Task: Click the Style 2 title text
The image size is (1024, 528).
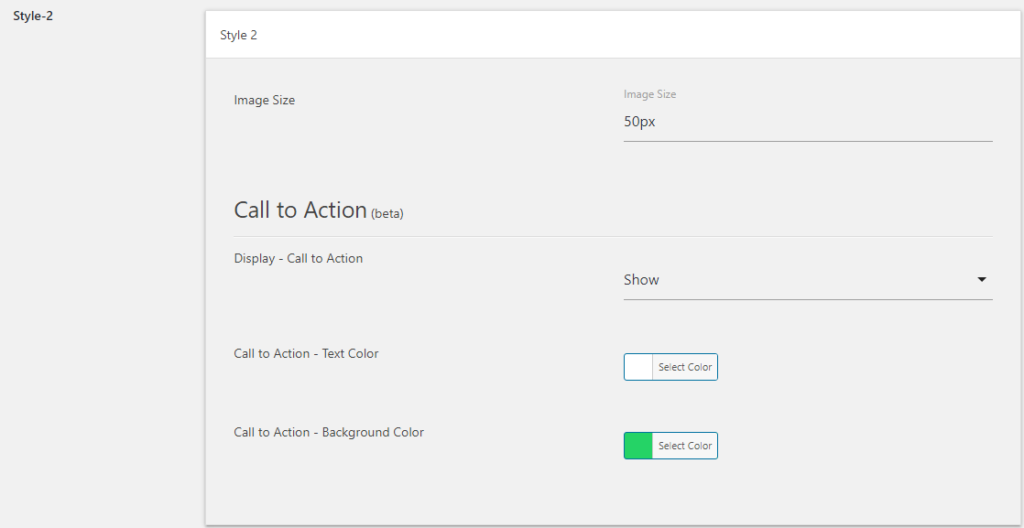Action: point(239,35)
